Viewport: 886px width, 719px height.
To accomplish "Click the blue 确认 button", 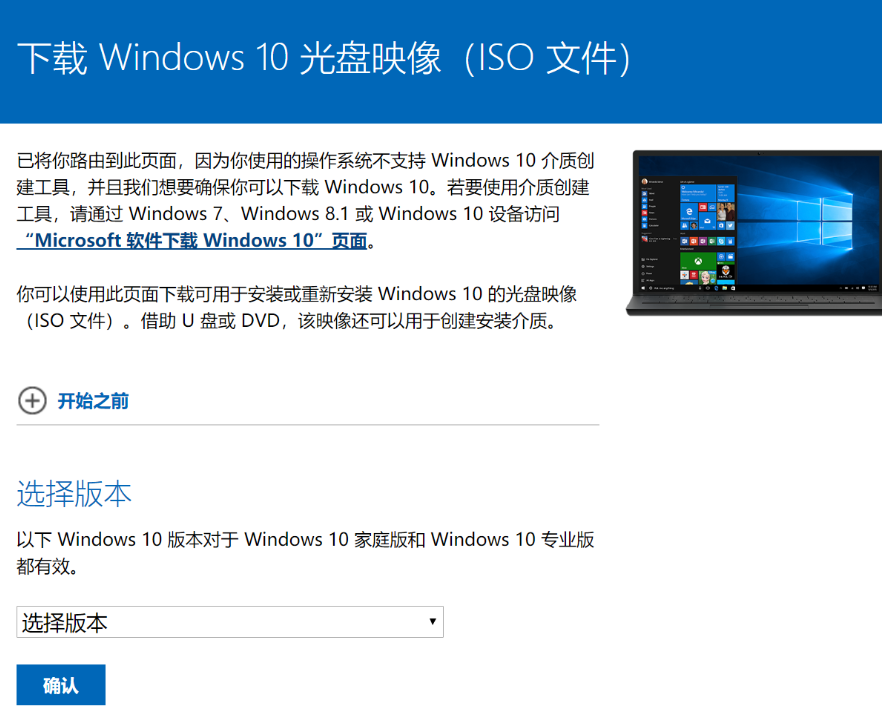I will tap(60, 685).
